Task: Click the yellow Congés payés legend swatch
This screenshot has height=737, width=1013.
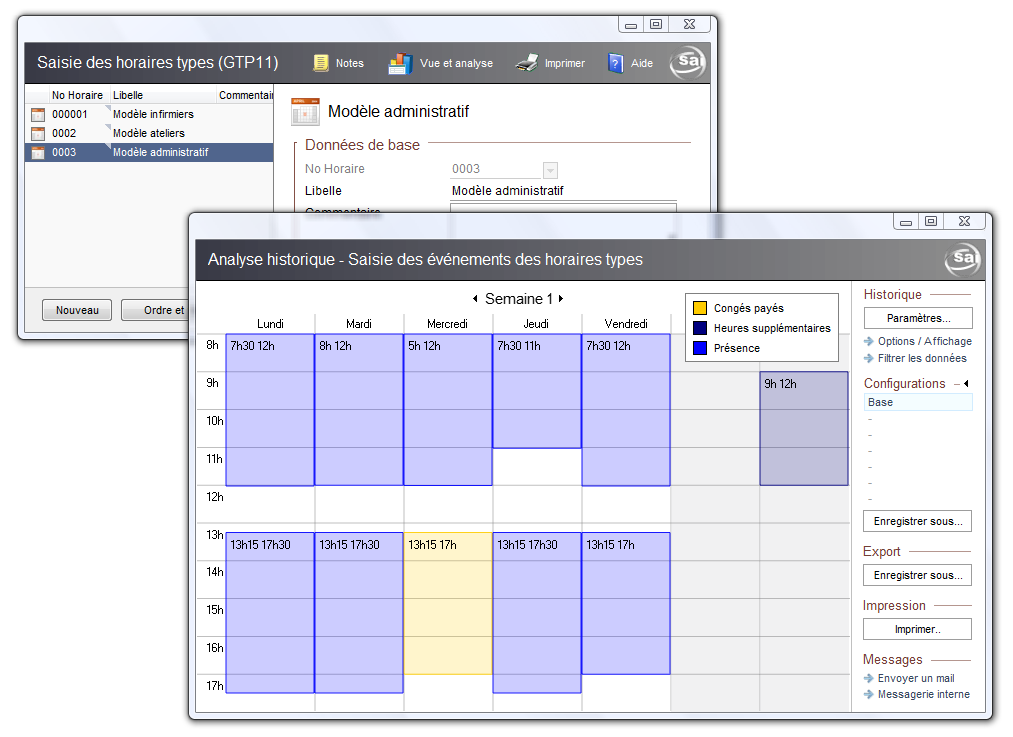Action: (x=700, y=309)
